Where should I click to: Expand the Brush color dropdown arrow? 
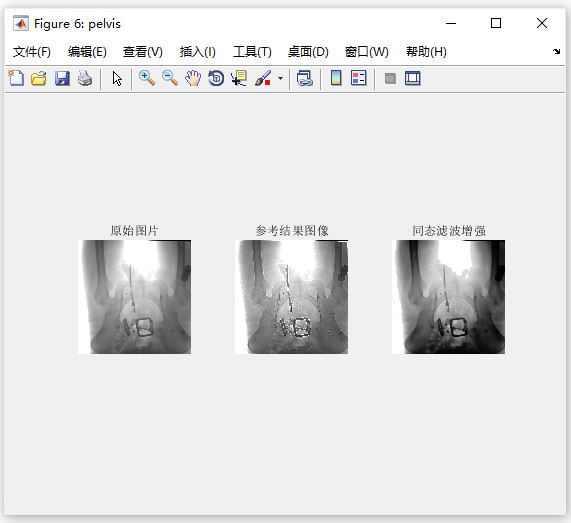click(x=280, y=78)
